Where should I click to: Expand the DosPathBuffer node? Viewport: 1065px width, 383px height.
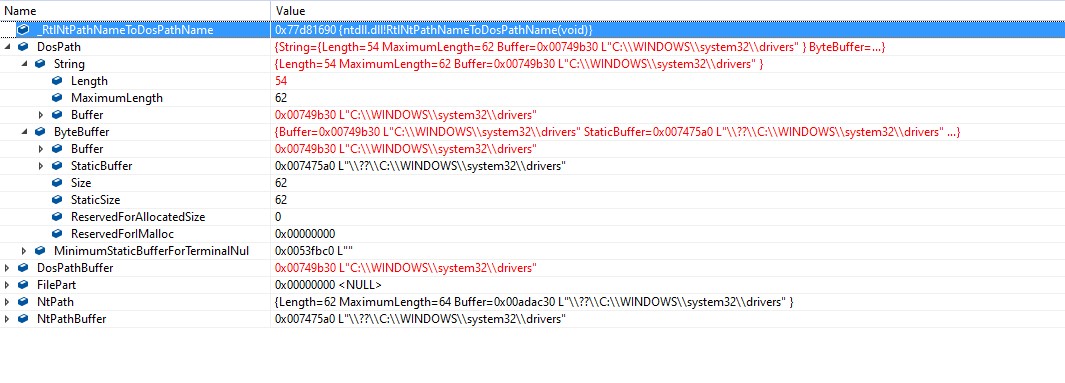point(7,268)
